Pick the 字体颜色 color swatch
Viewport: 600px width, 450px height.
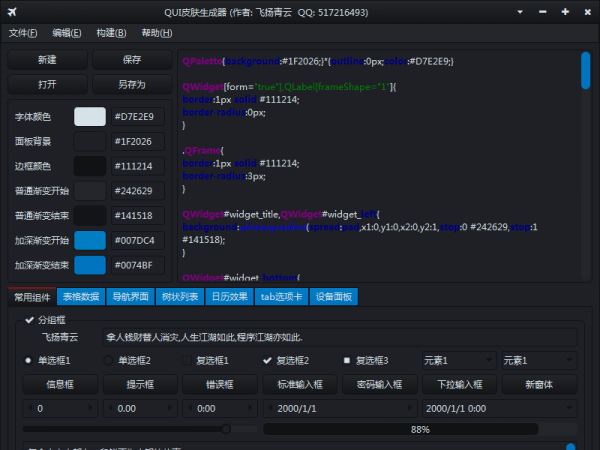(89, 117)
